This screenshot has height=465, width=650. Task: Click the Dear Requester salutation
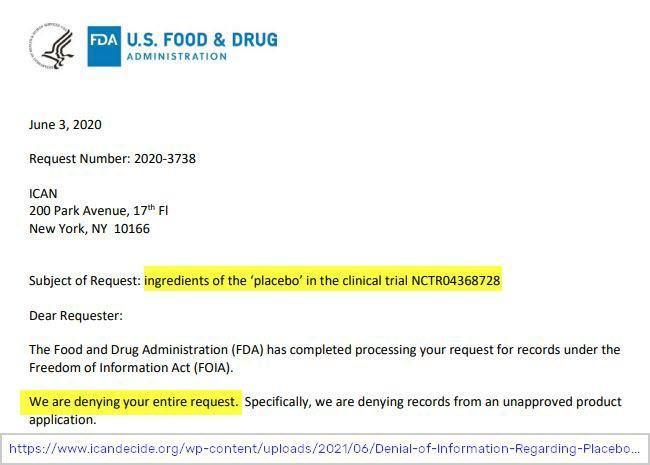click(76, 316)
